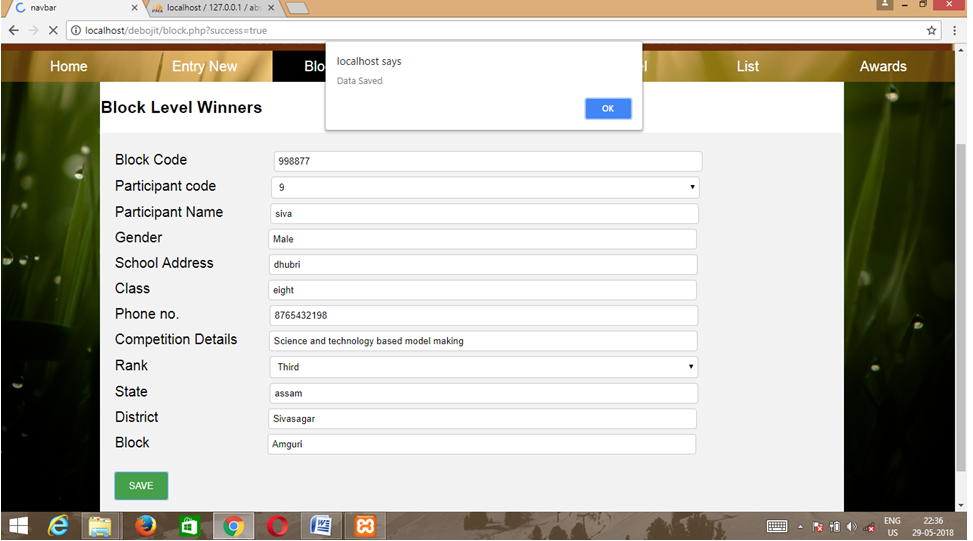
Task: Click the green SAVE button
Action: pos(141,486)
